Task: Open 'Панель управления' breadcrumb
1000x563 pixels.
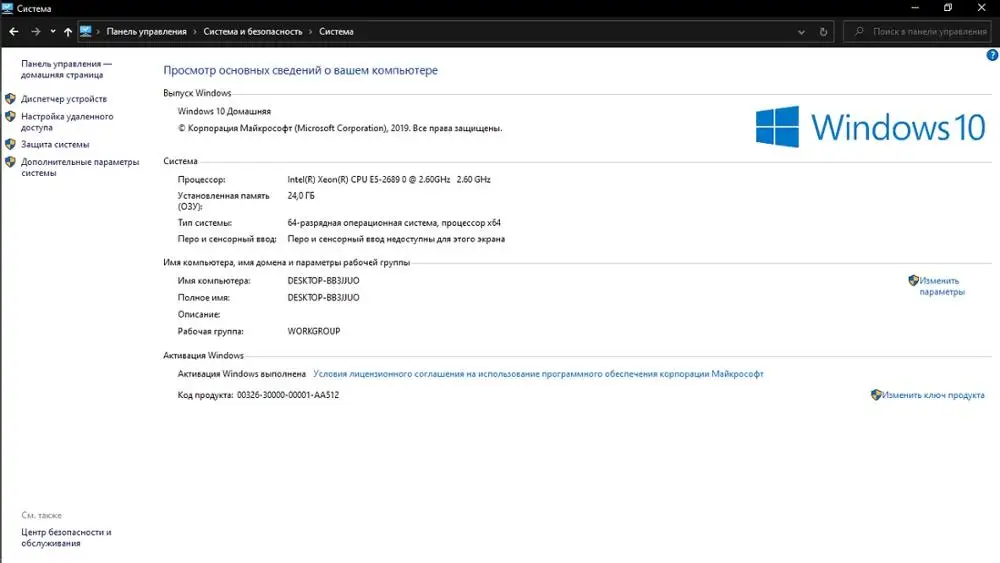Action: pyautogui.click(x=146, y=31)
